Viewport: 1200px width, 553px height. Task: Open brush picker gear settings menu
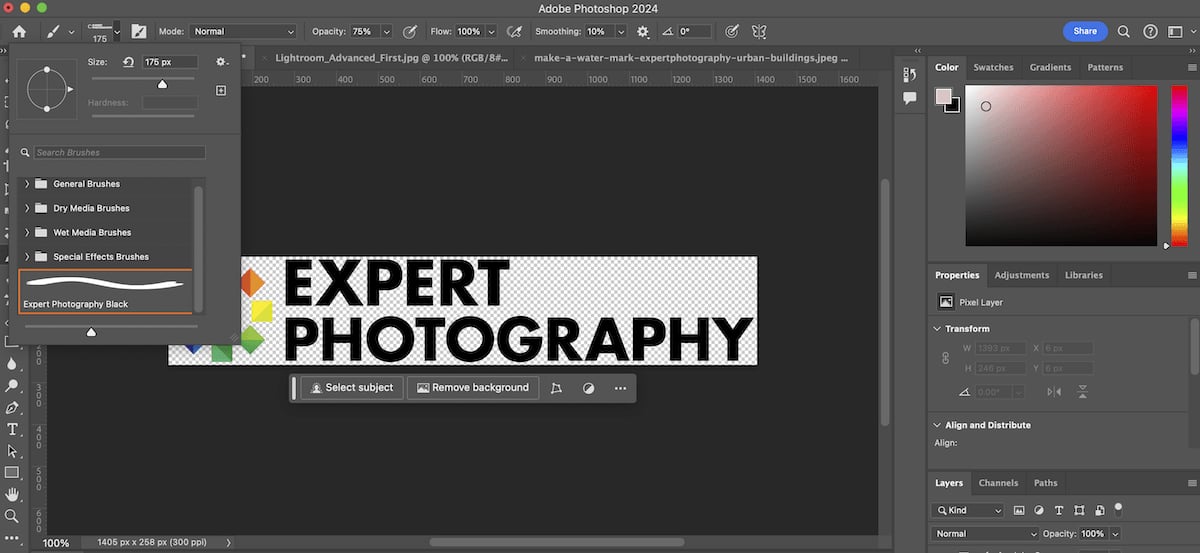[x=222, y=62]
